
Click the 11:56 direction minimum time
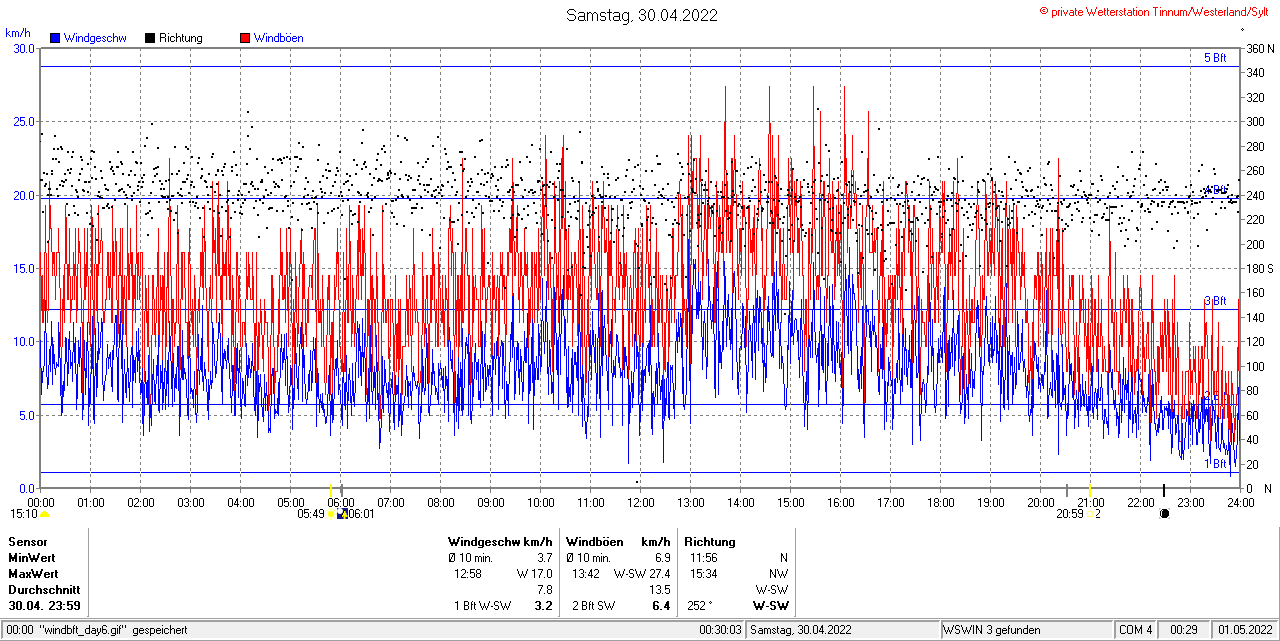703,557
